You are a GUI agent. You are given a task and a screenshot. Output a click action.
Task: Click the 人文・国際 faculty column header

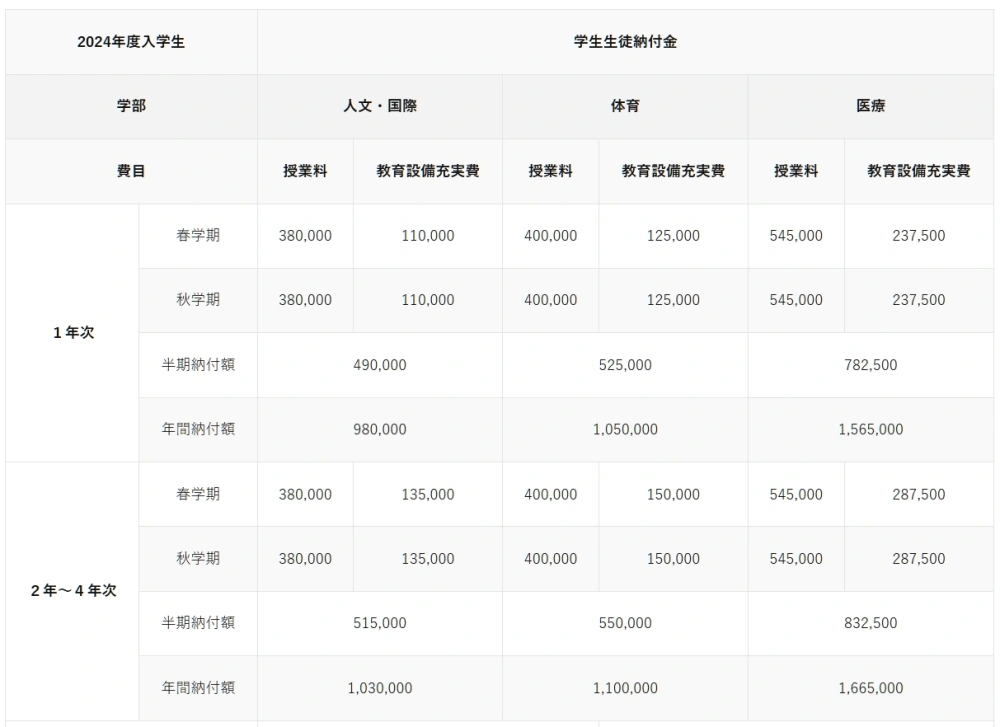click(x=379, y=106)
